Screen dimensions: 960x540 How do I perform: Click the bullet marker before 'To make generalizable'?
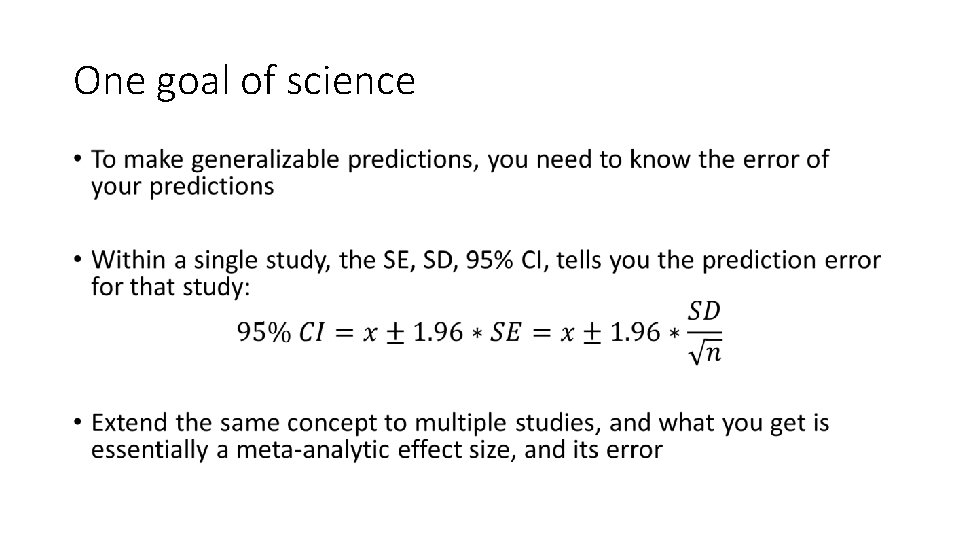(x=78, y=159)
